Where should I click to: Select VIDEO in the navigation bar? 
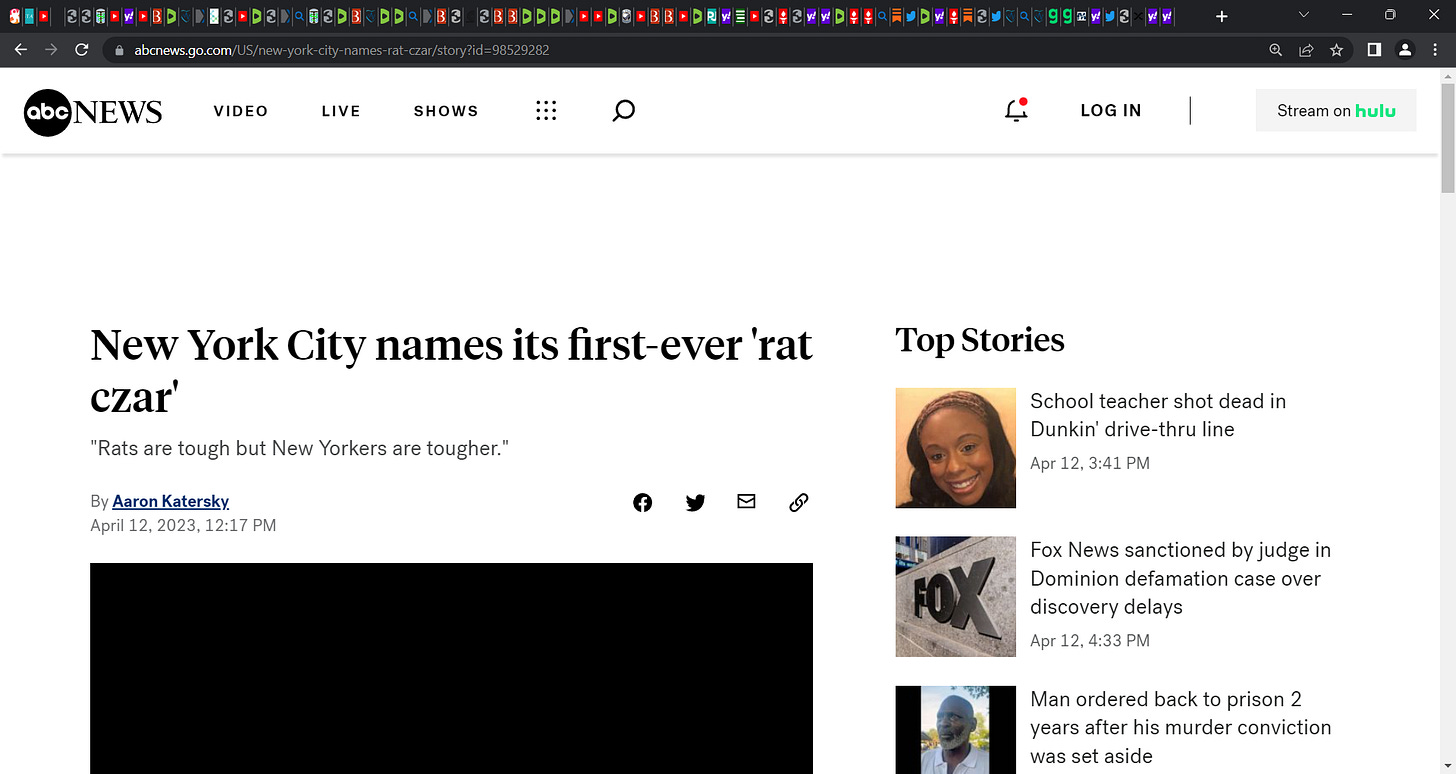coord(240,110)
